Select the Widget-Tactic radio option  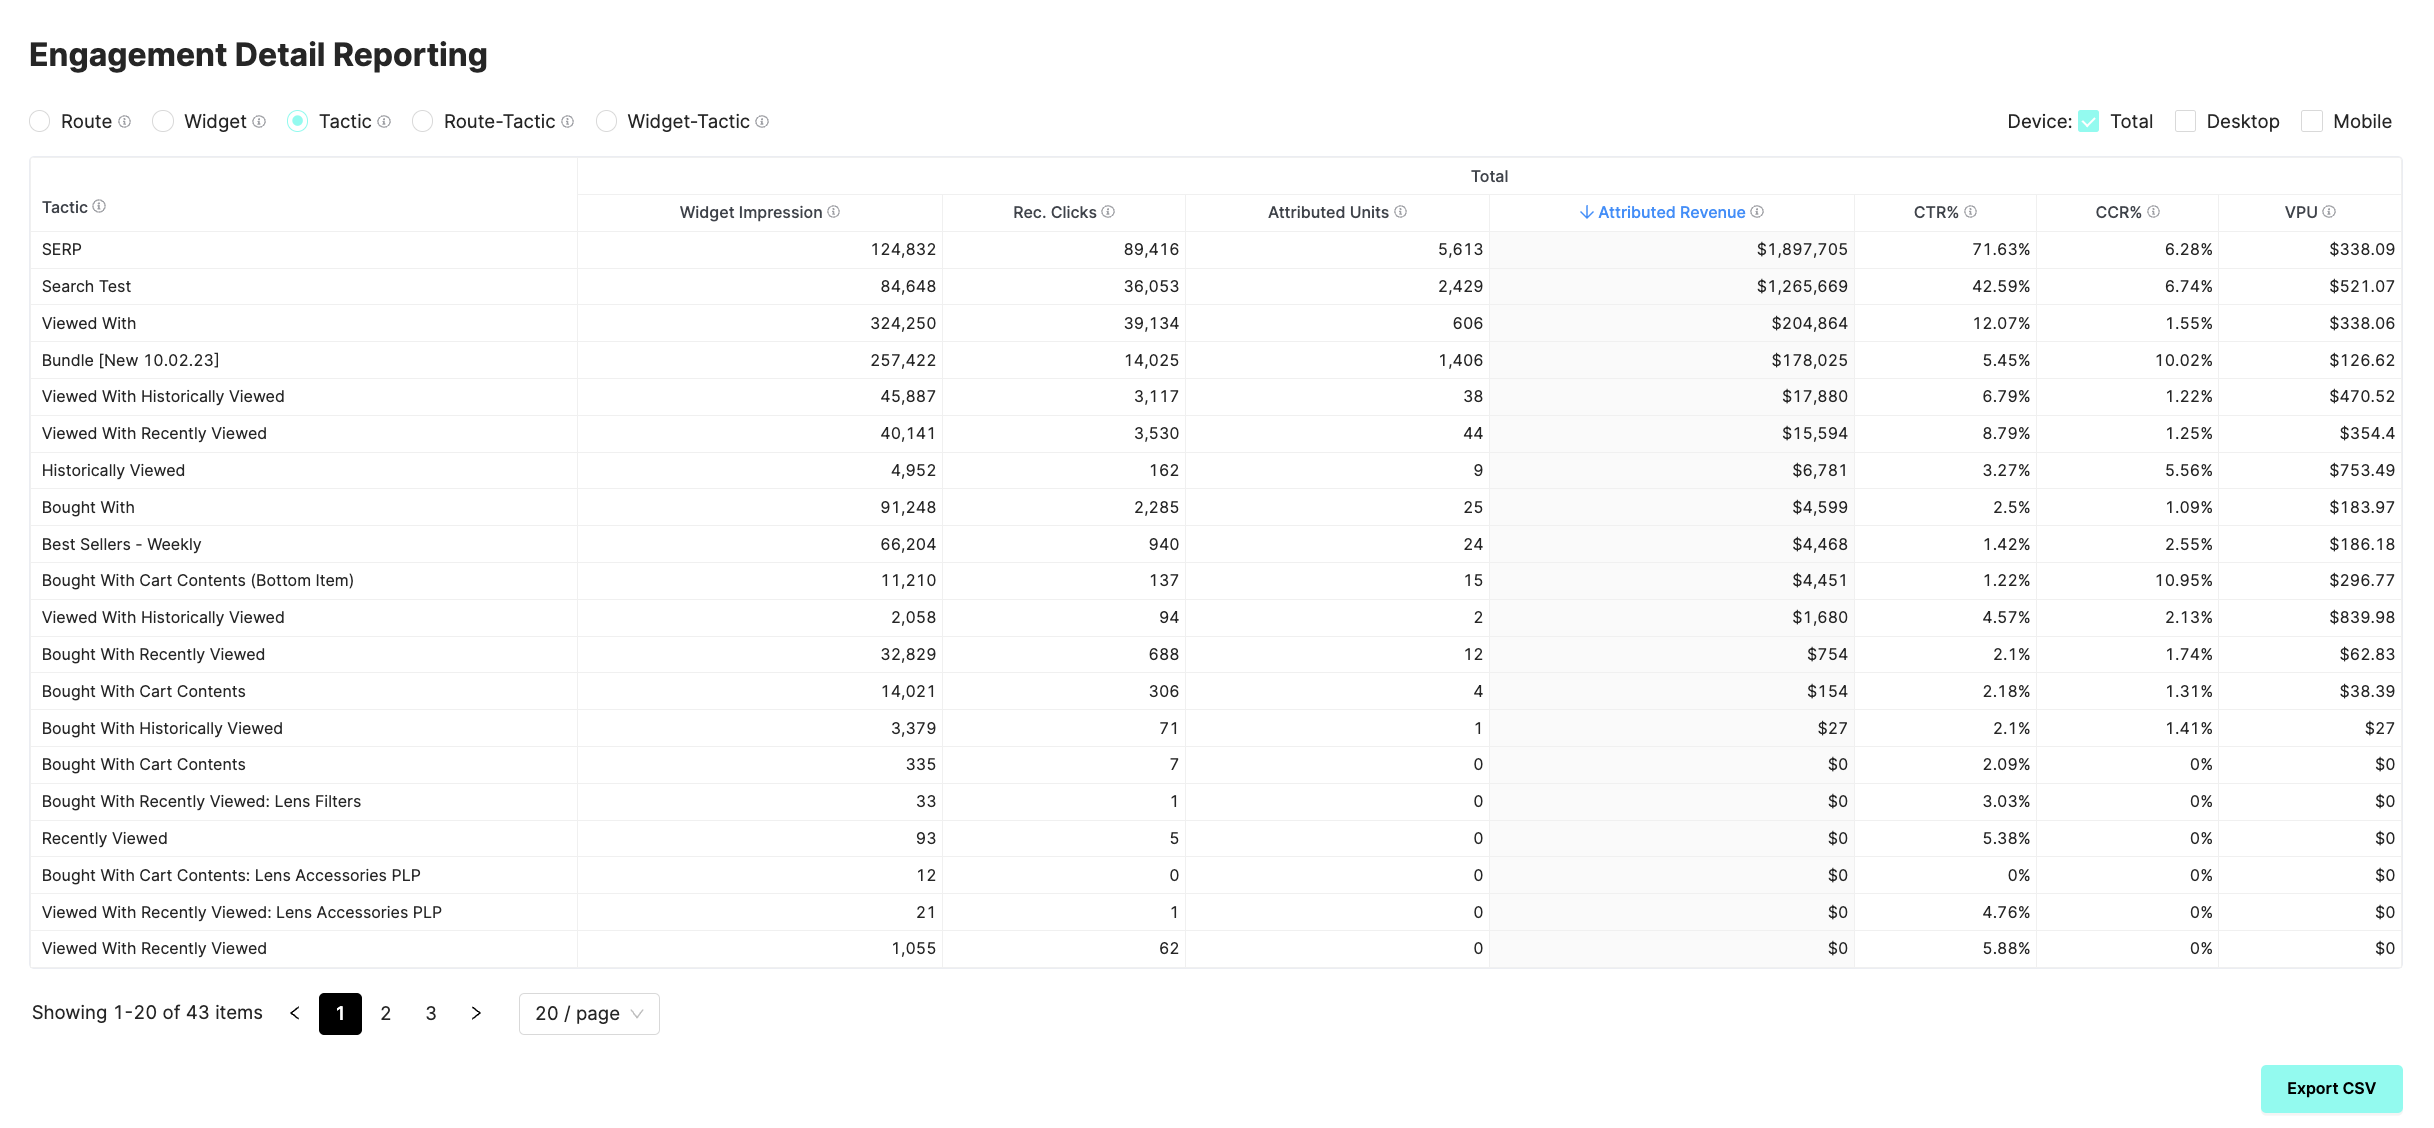pos(606,122)
